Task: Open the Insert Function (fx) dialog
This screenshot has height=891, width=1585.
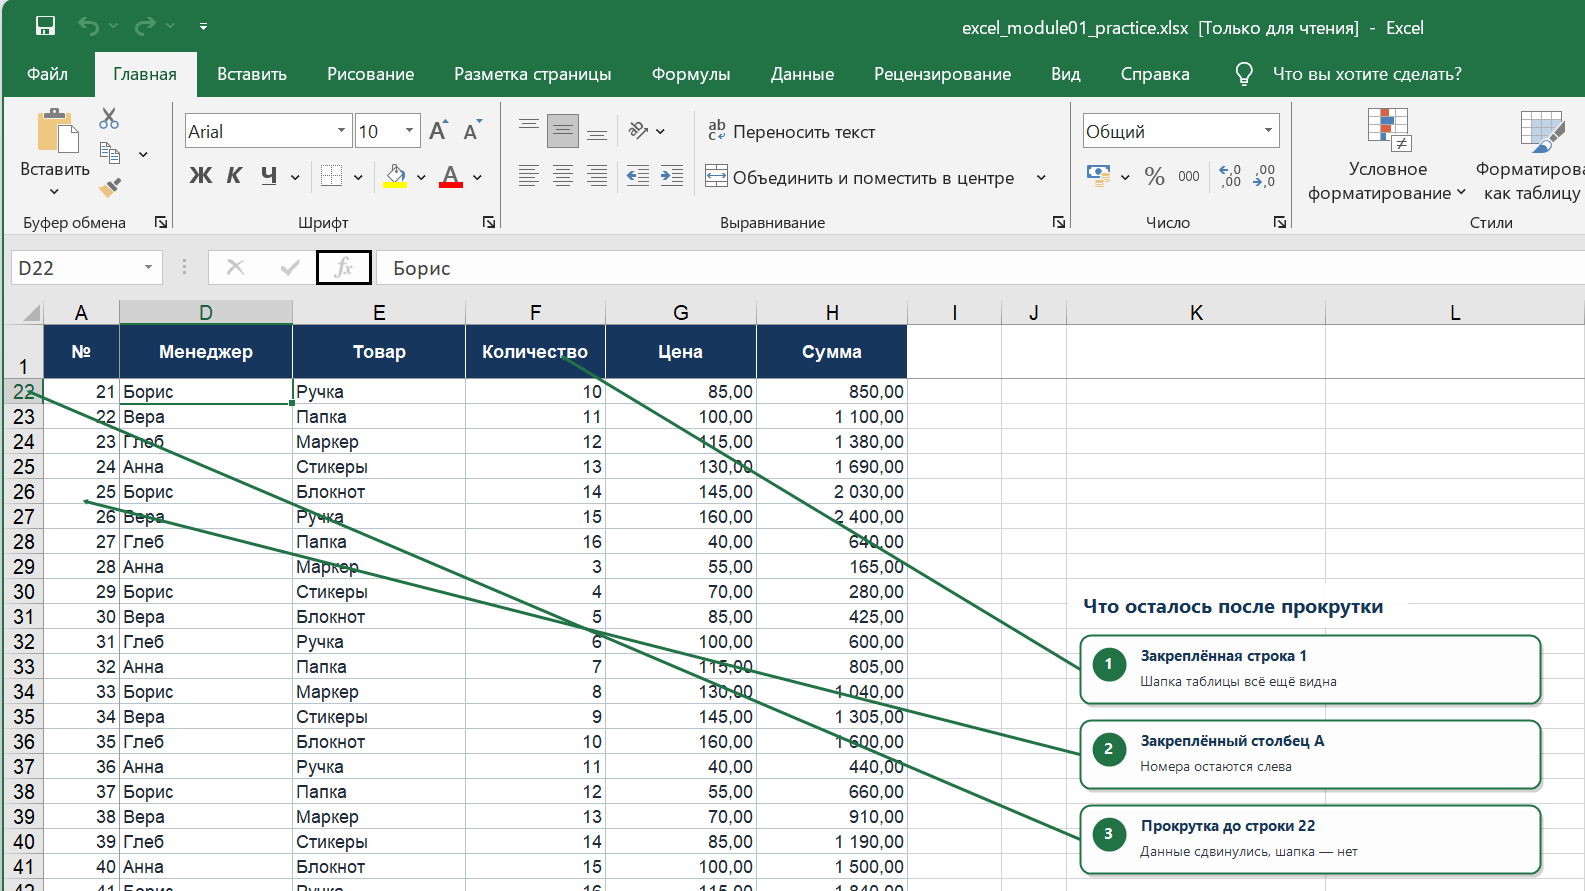Action: (x=344, y=267)
